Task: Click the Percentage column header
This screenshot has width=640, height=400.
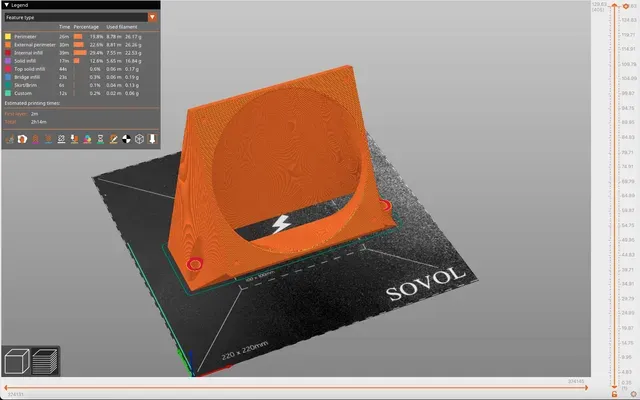Action: (x=86, y=27)
